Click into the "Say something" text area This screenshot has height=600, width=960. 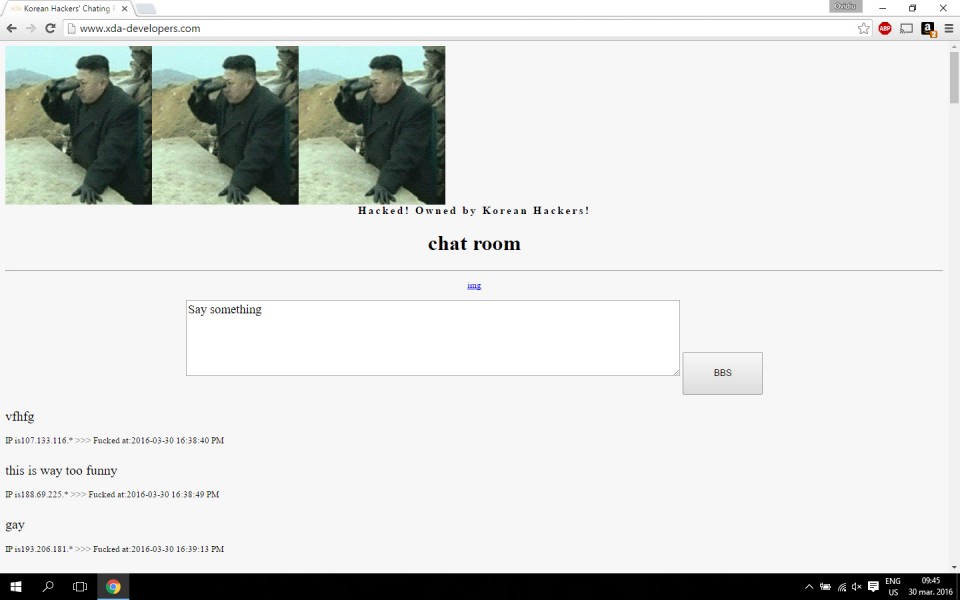tap(432, 338)
